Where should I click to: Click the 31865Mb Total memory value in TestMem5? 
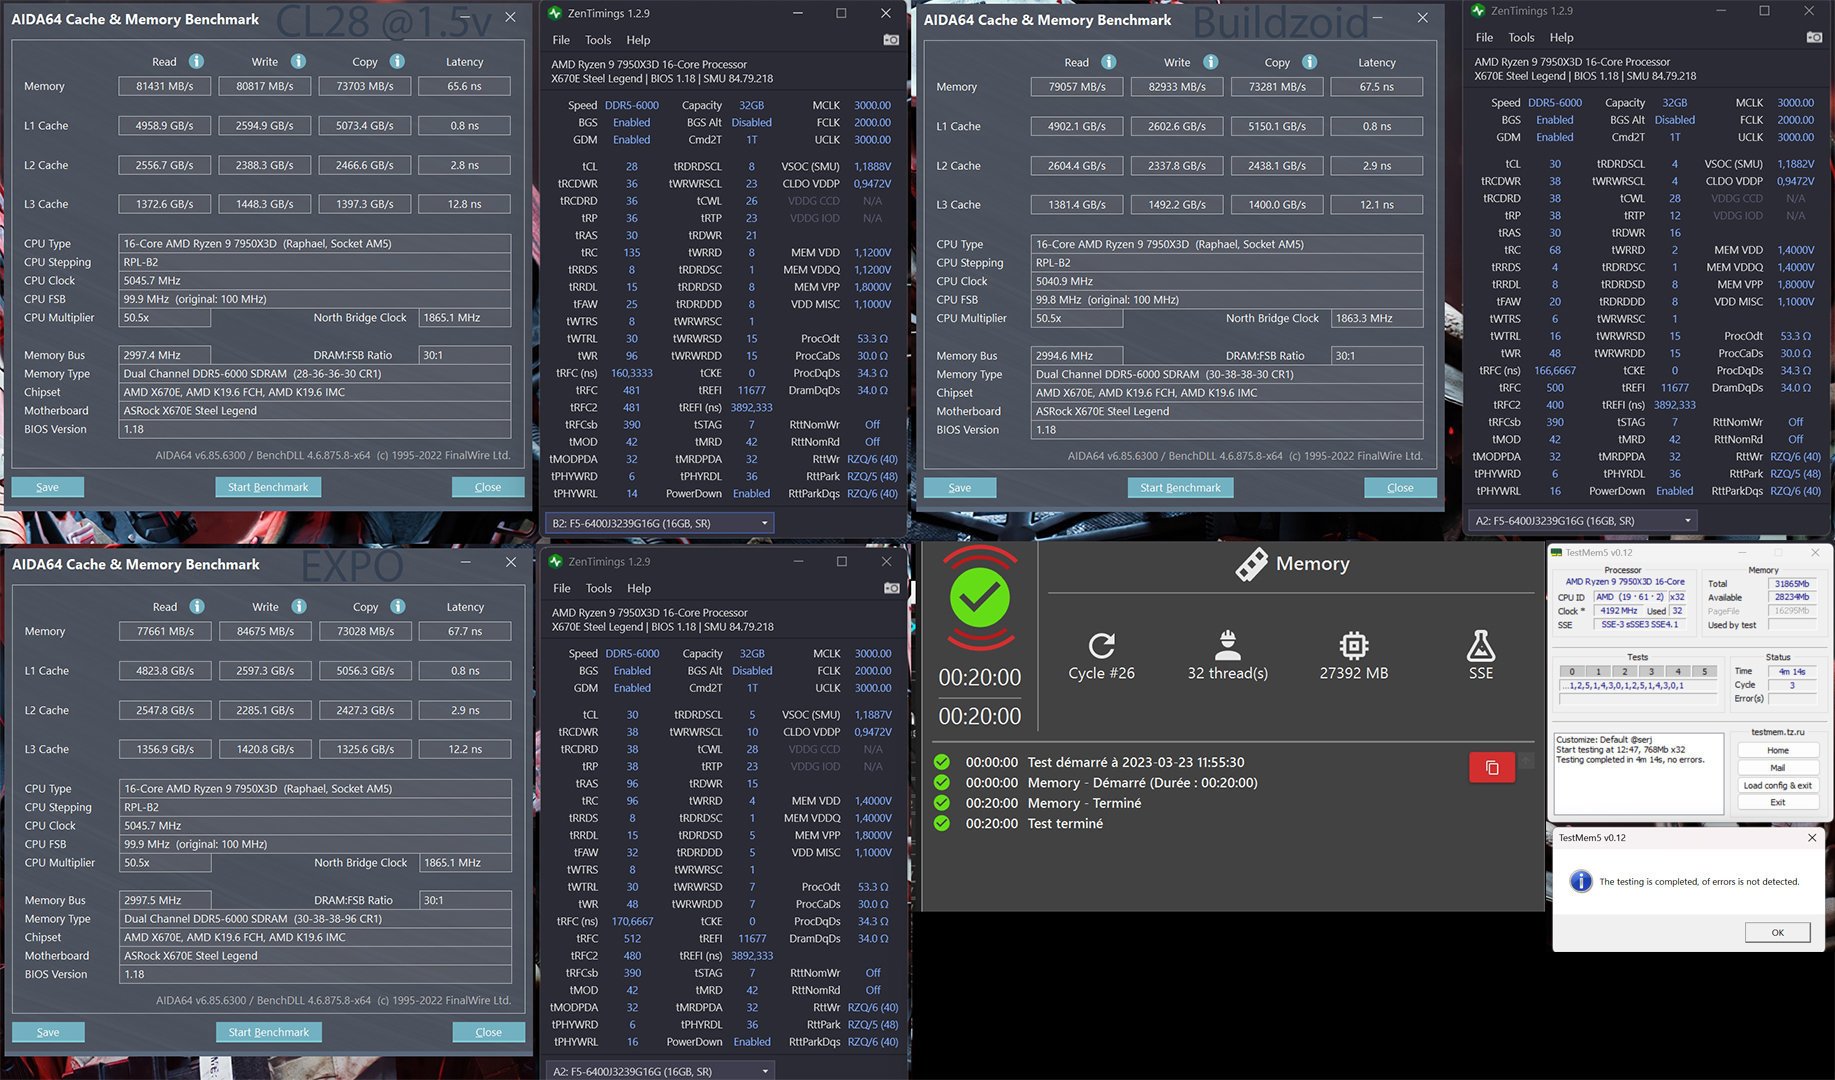coord(1792,584)
